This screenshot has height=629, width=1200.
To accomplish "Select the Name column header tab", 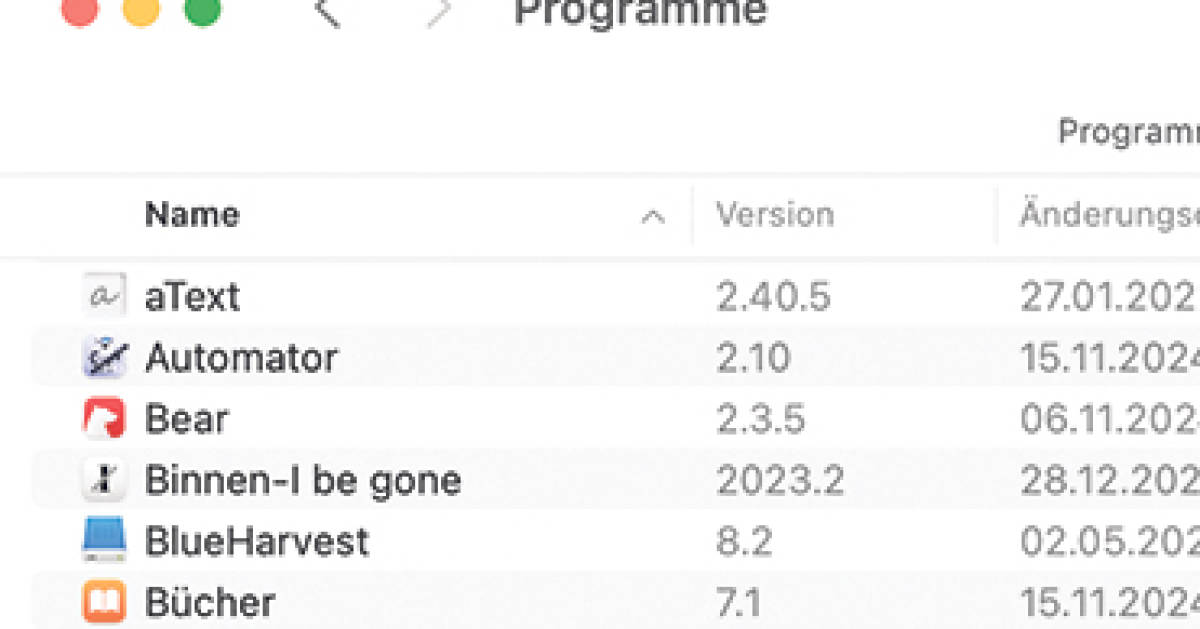I will click(192, 214).
